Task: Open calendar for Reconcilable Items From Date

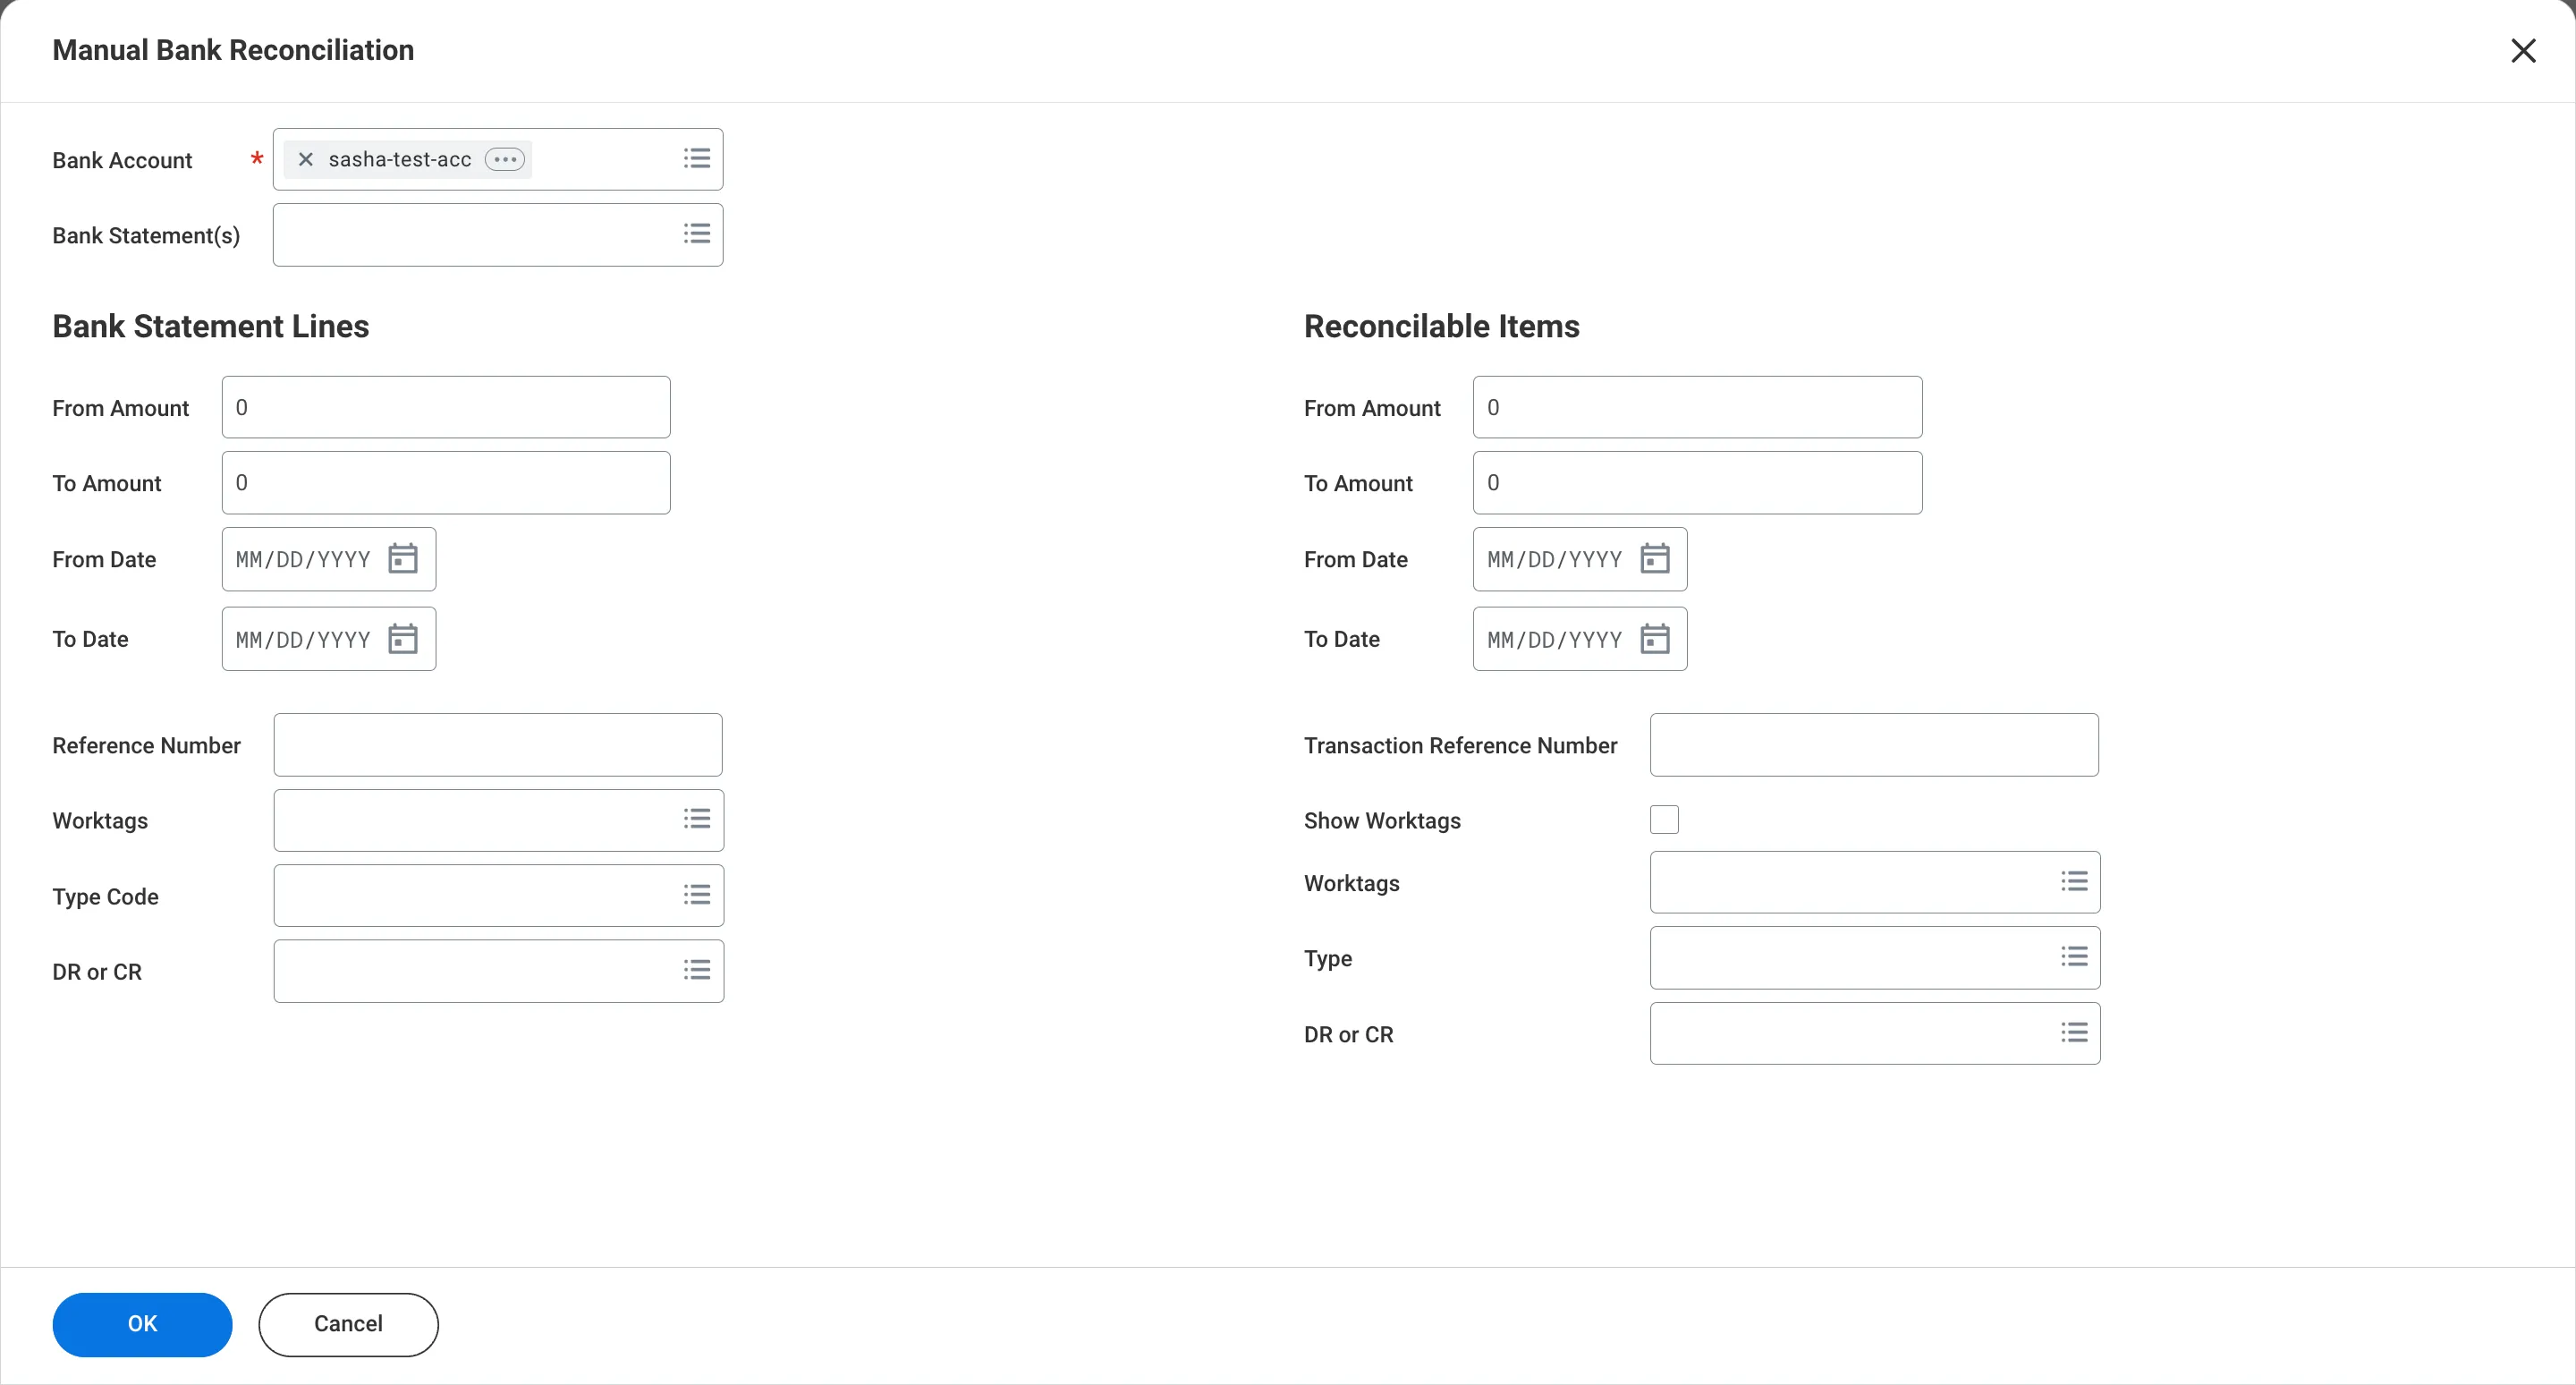Action: pos(1655,559)
